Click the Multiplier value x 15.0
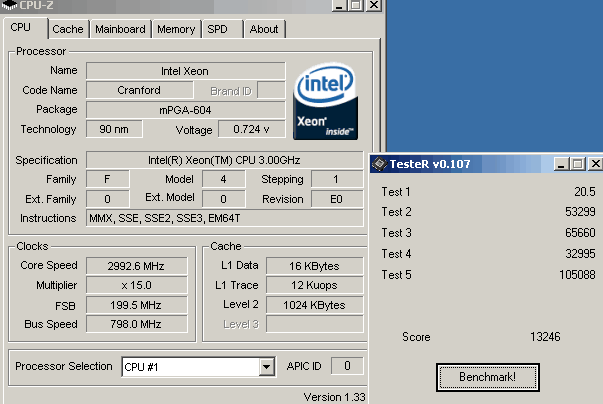Viewport: 603px width, 404px height. [x=137, y=286]
